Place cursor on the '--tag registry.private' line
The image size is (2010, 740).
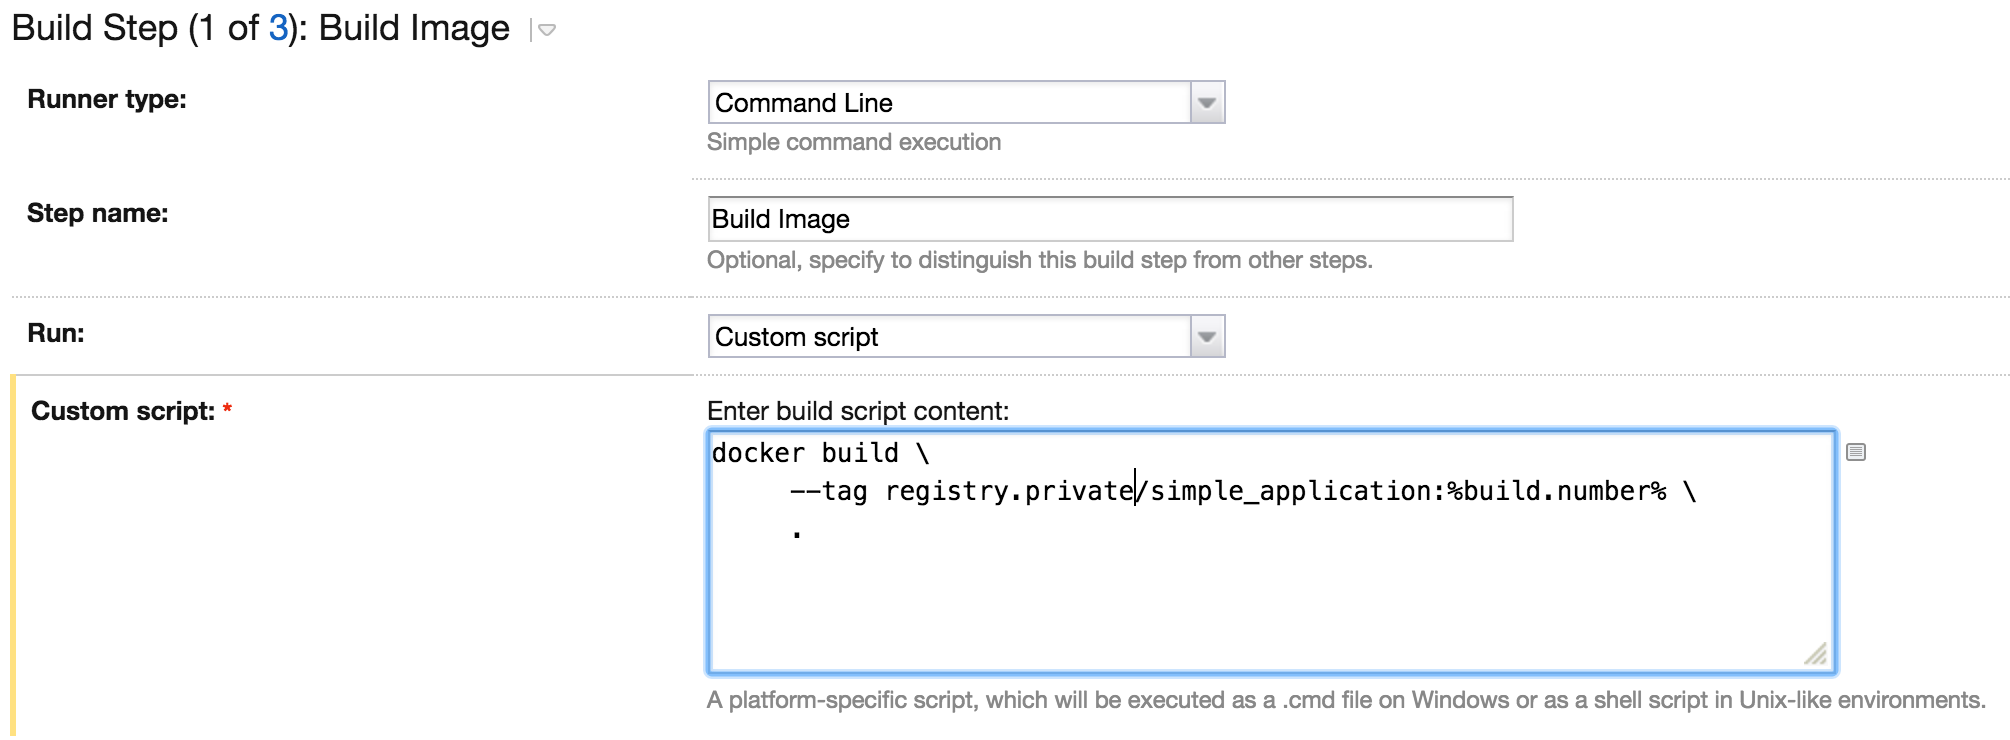pyautogui.click(x=1243, y=491)
